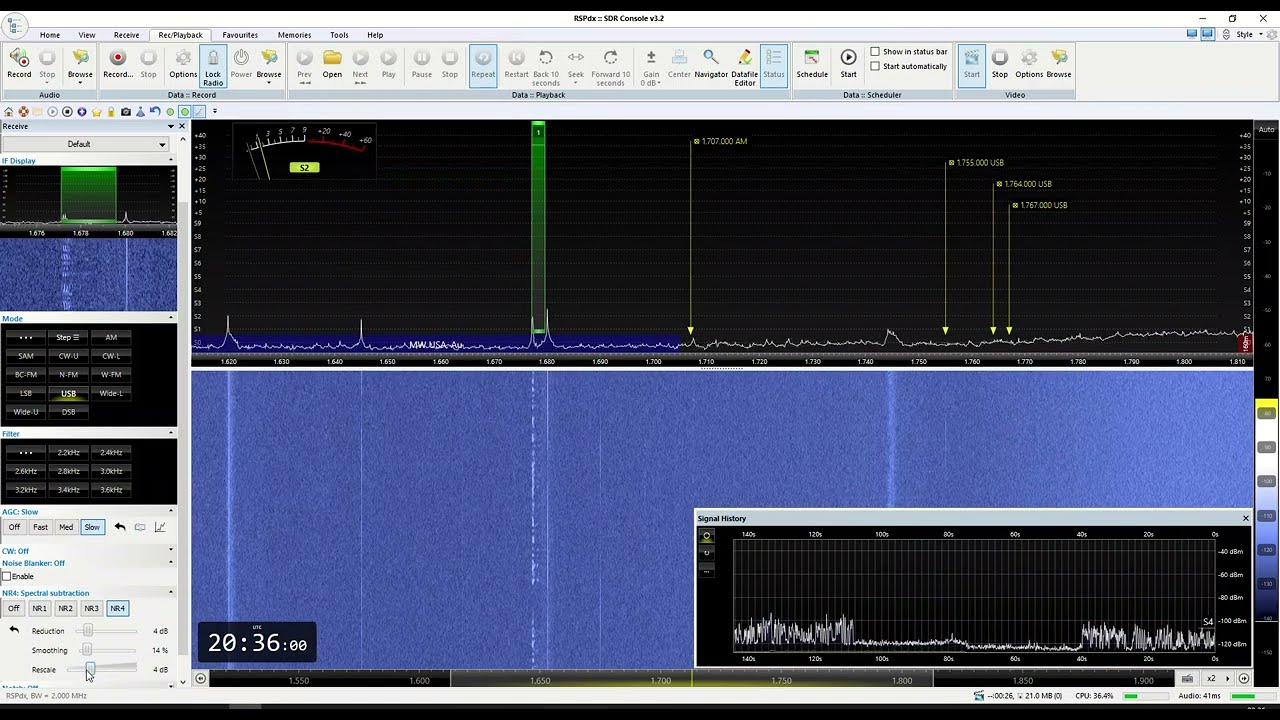Enable Show in status bar checkbox

[875, 52]
